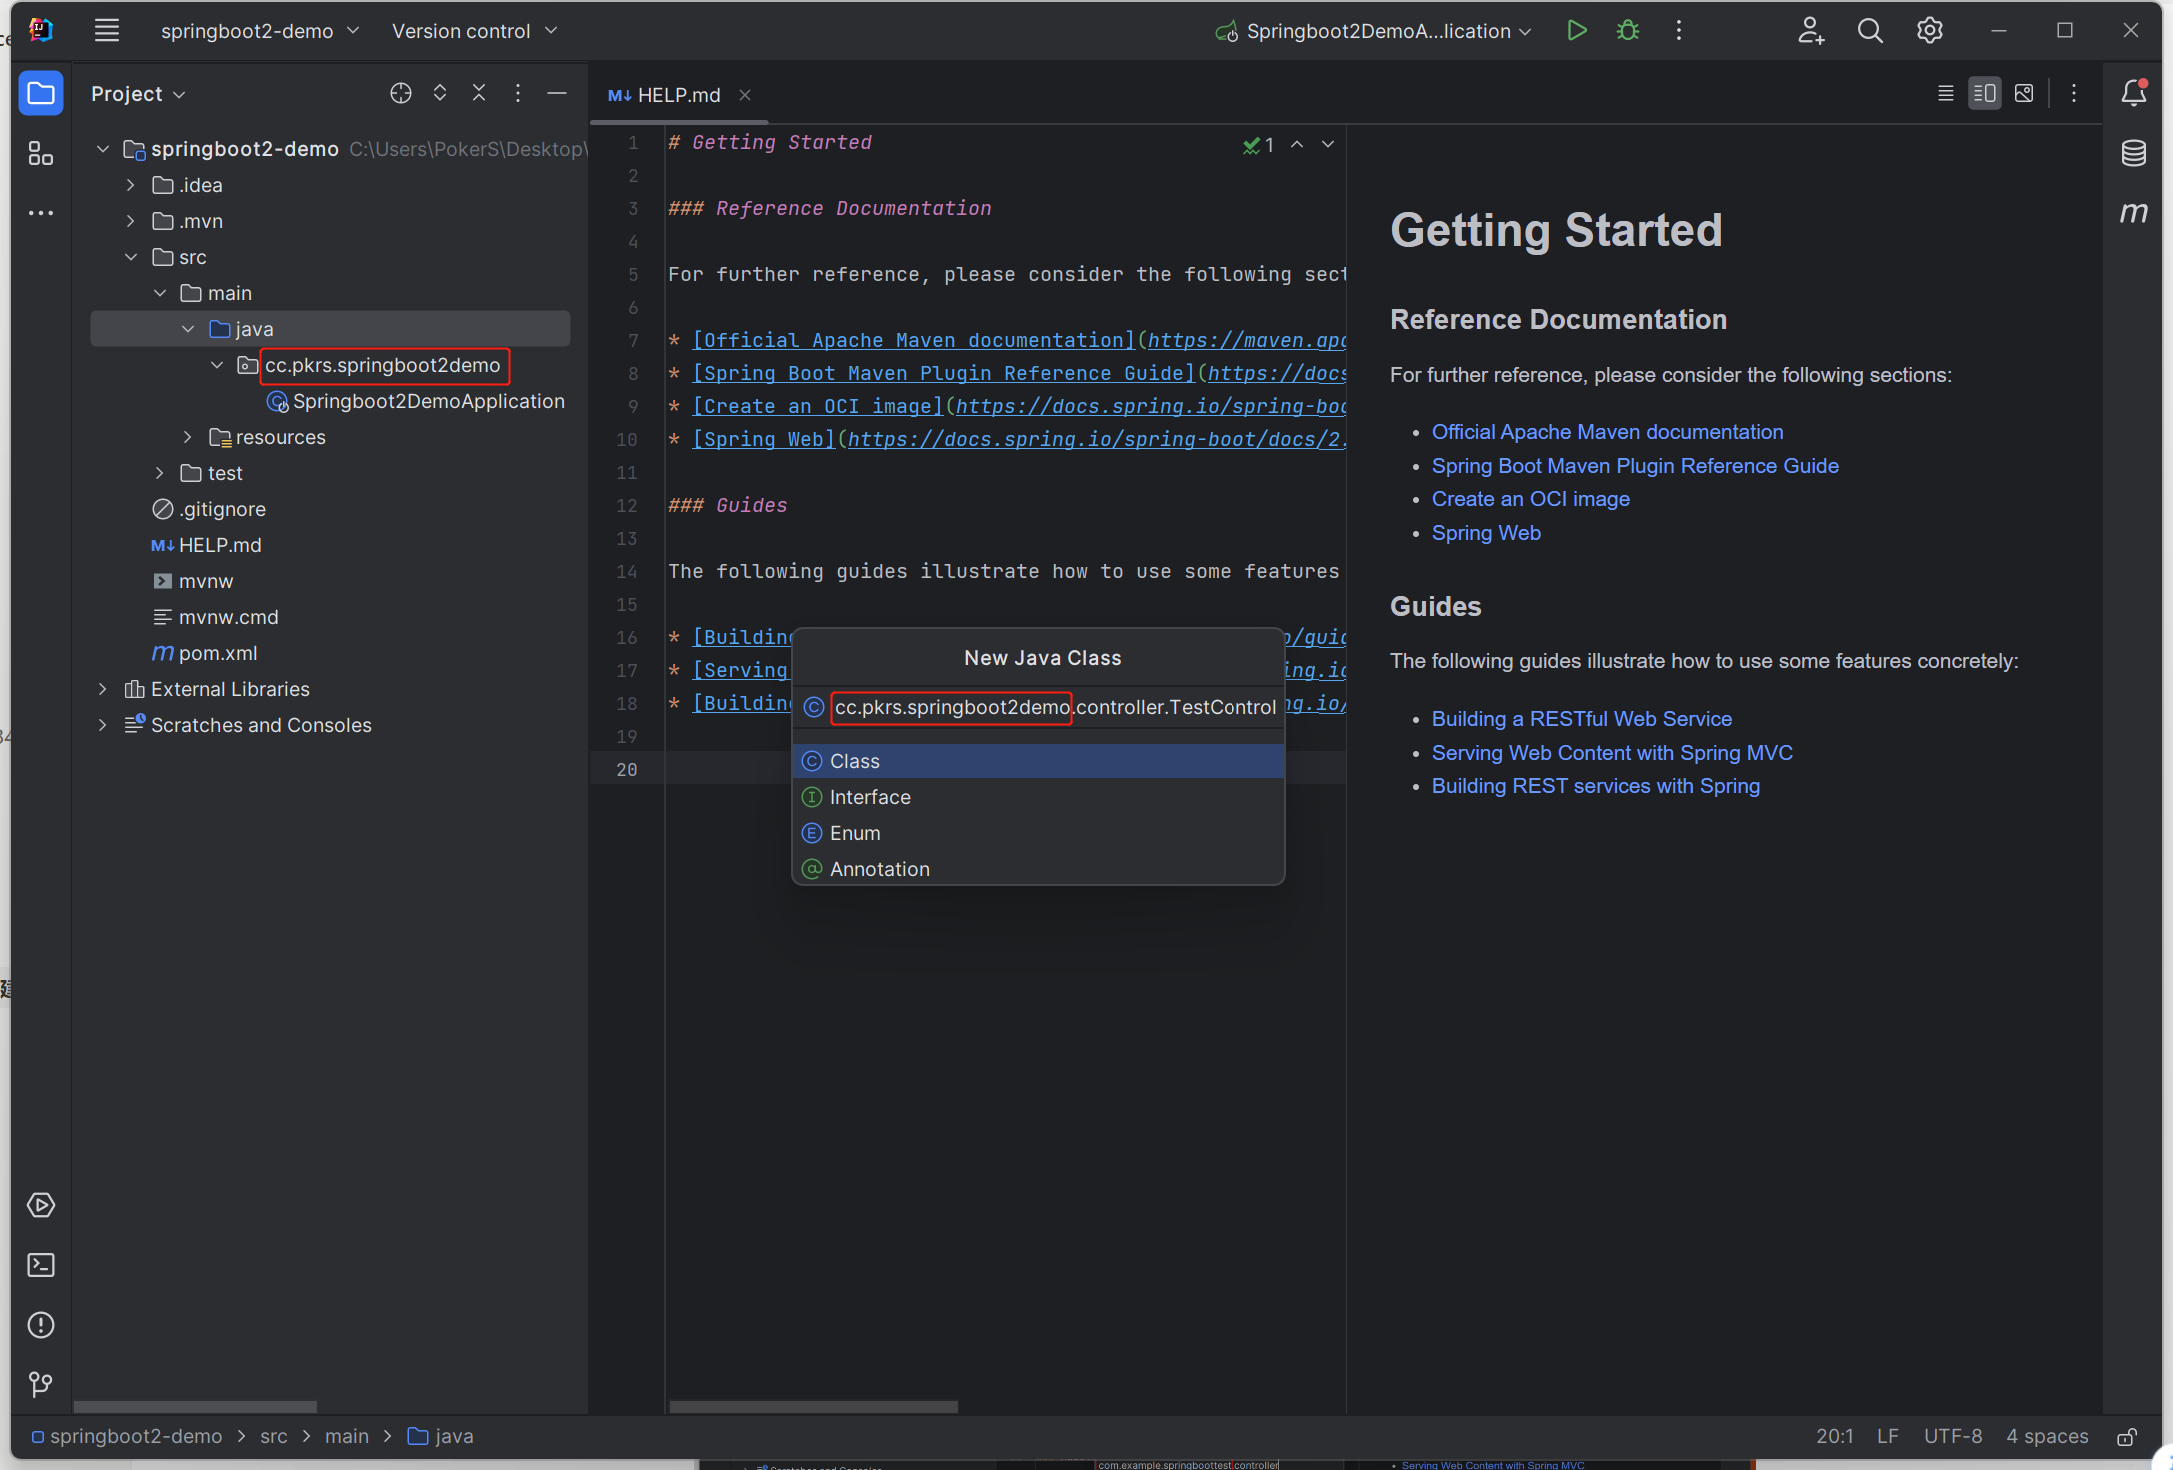Open Create an OCI image preview link
This screenshot has height=1470, width=2173.
(x=1530, y=499)
